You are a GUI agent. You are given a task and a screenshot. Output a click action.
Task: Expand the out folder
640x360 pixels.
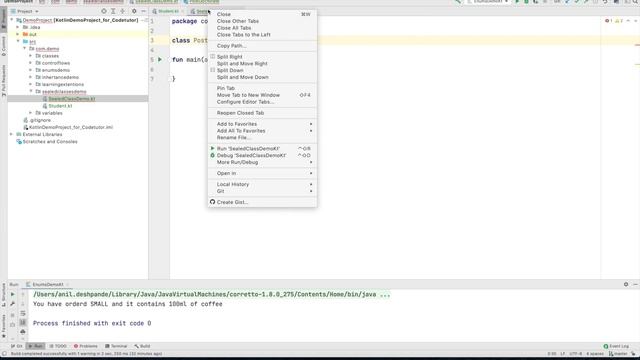18,34
